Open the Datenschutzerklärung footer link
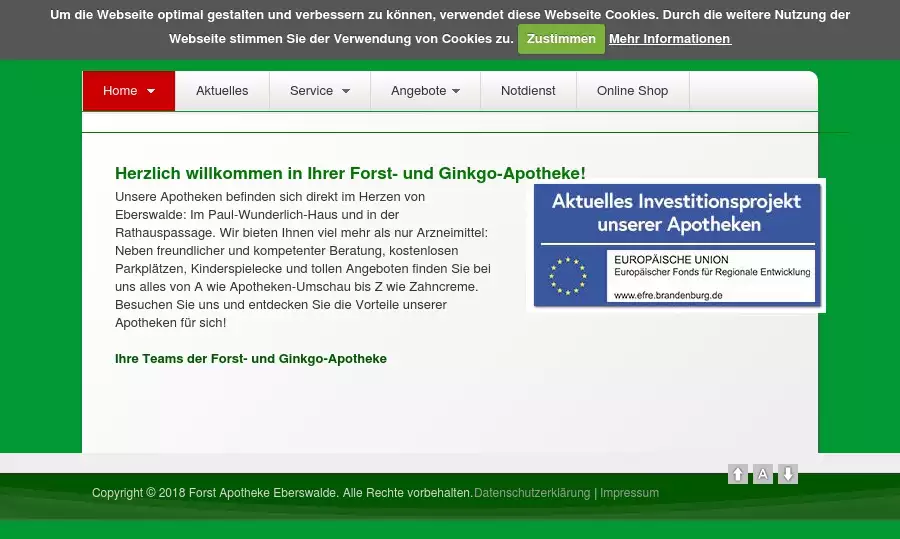900x539 pixels. point(532,493)
